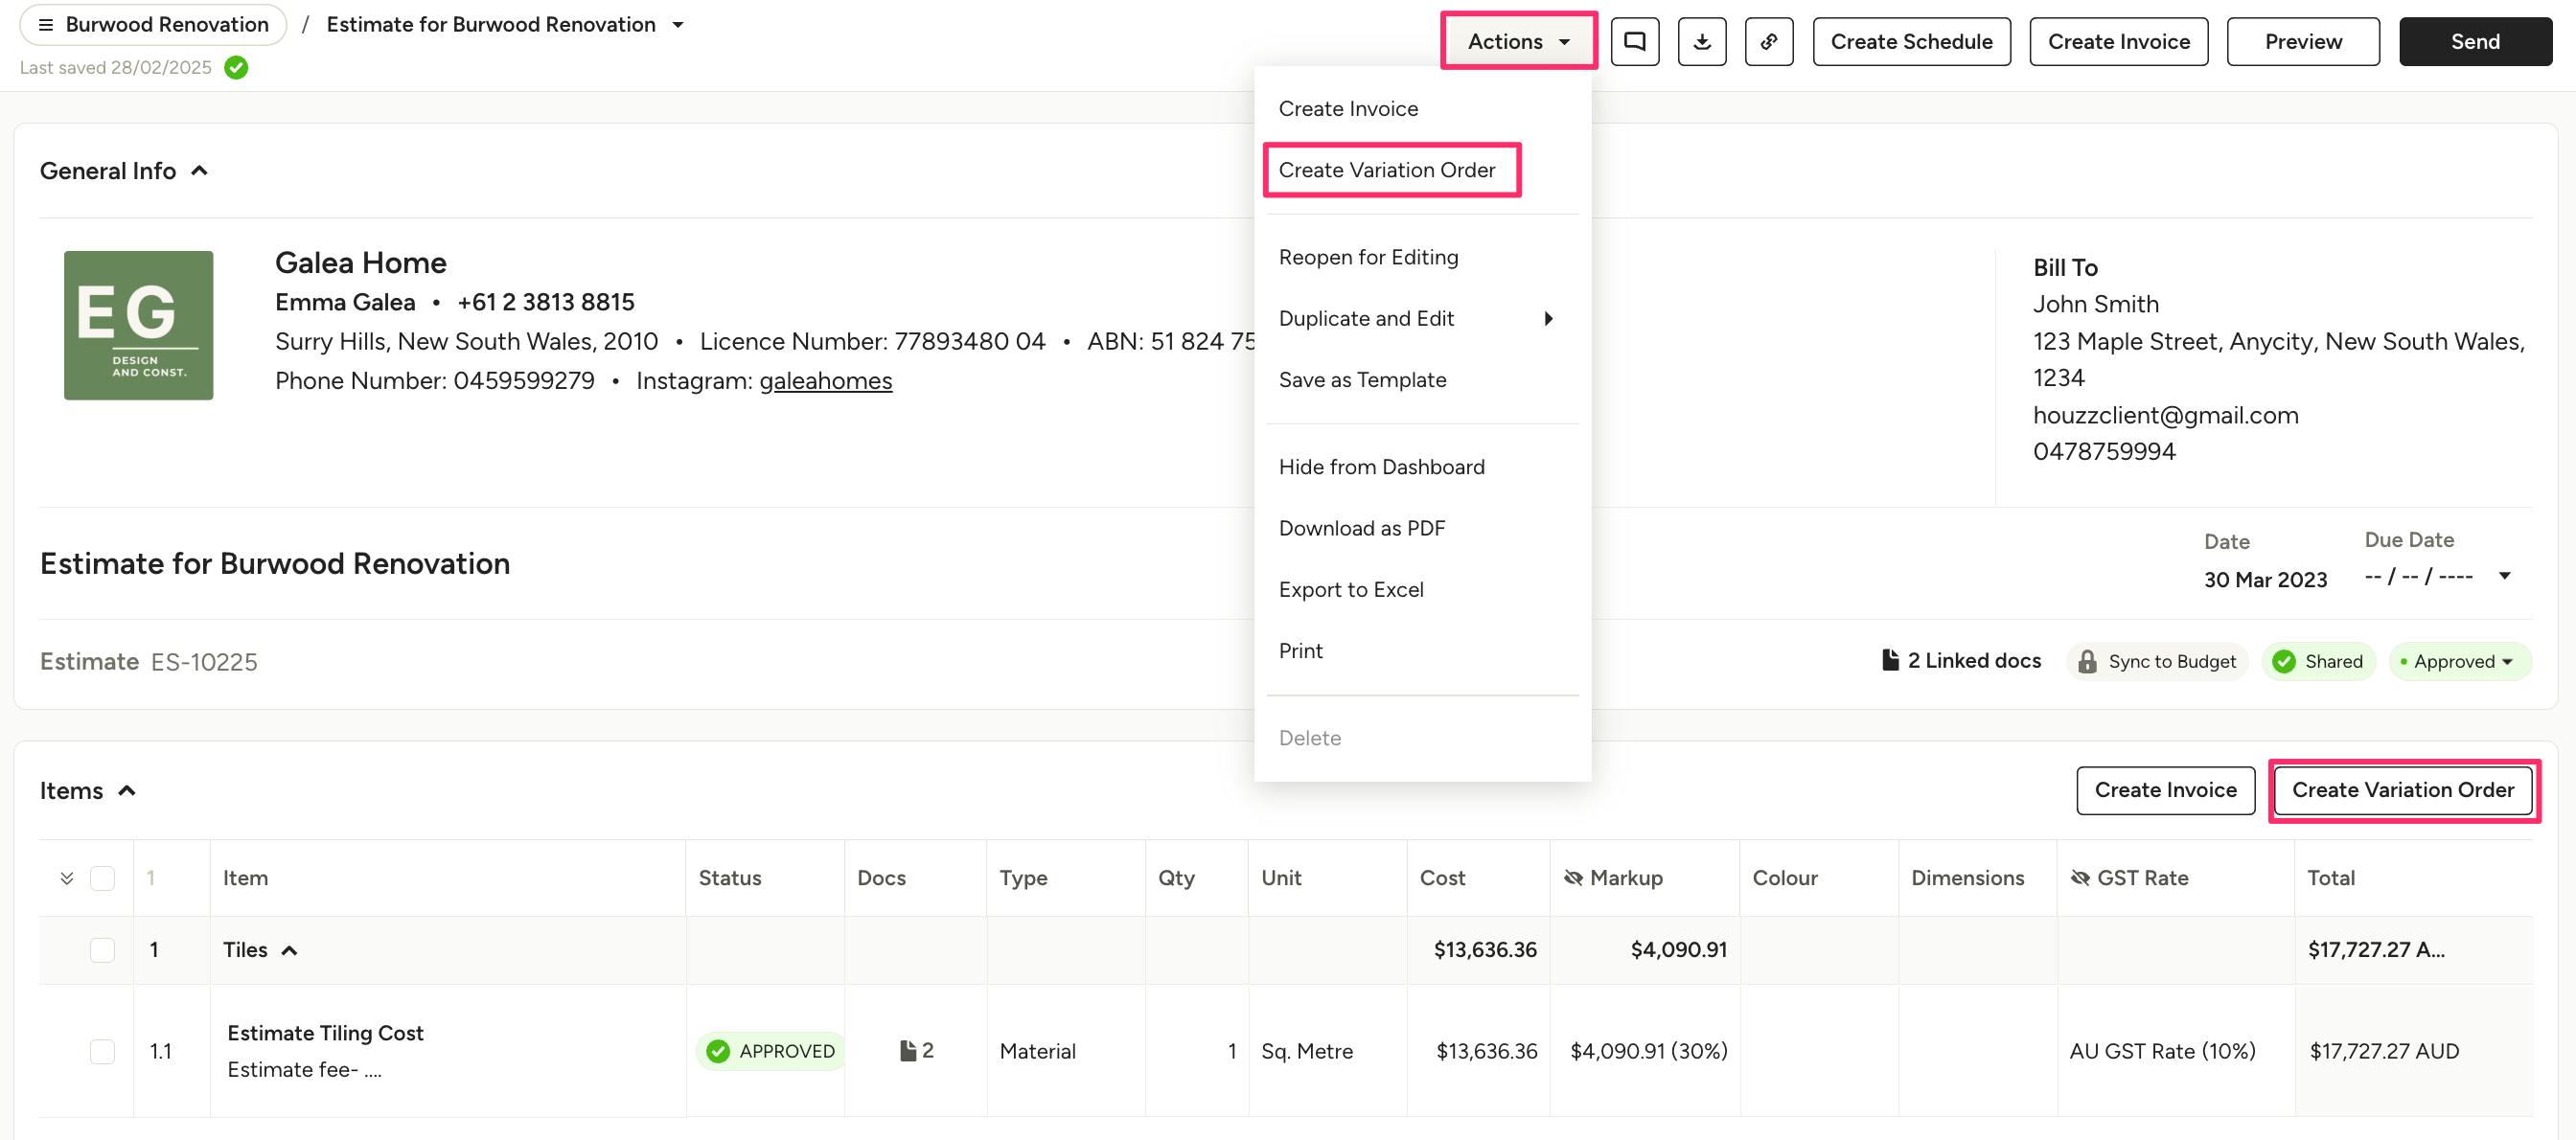Open the Due Date dropdown arrow
Image resolution: width=2576 pixels, height=1140 pixels.
pyautogui.click(x=2504, y=576)
